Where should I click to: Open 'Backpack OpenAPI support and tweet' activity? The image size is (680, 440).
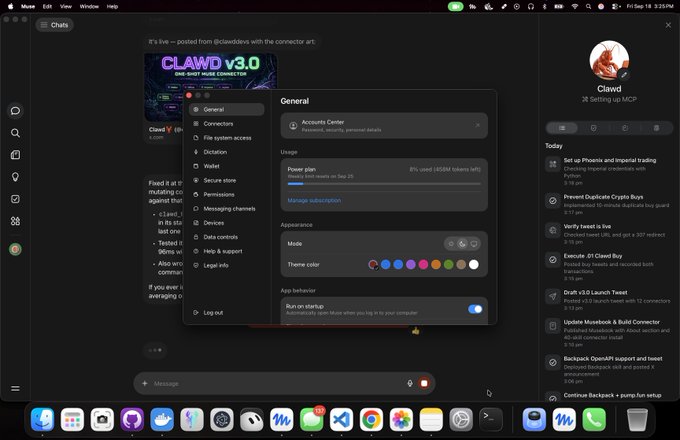click(608, 369)
